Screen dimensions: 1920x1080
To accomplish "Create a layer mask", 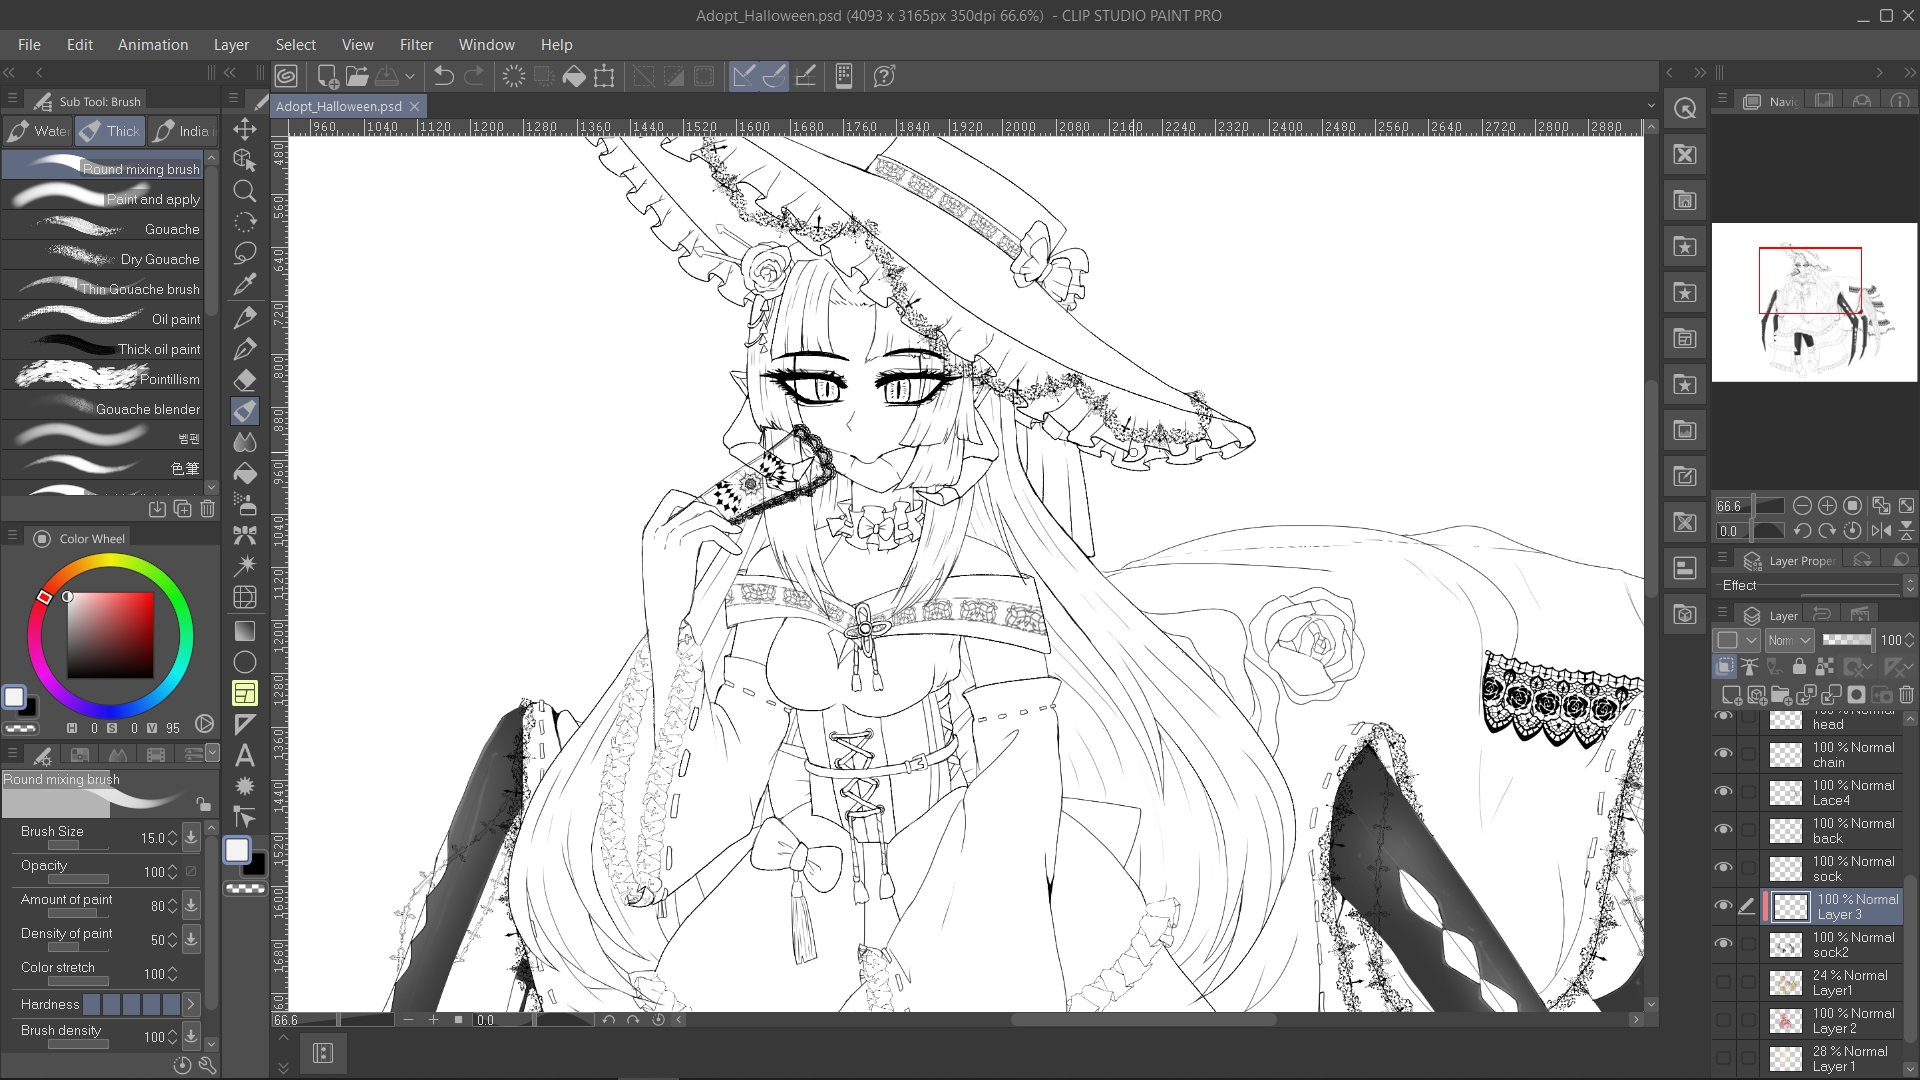I will [x=1856, y=695].
